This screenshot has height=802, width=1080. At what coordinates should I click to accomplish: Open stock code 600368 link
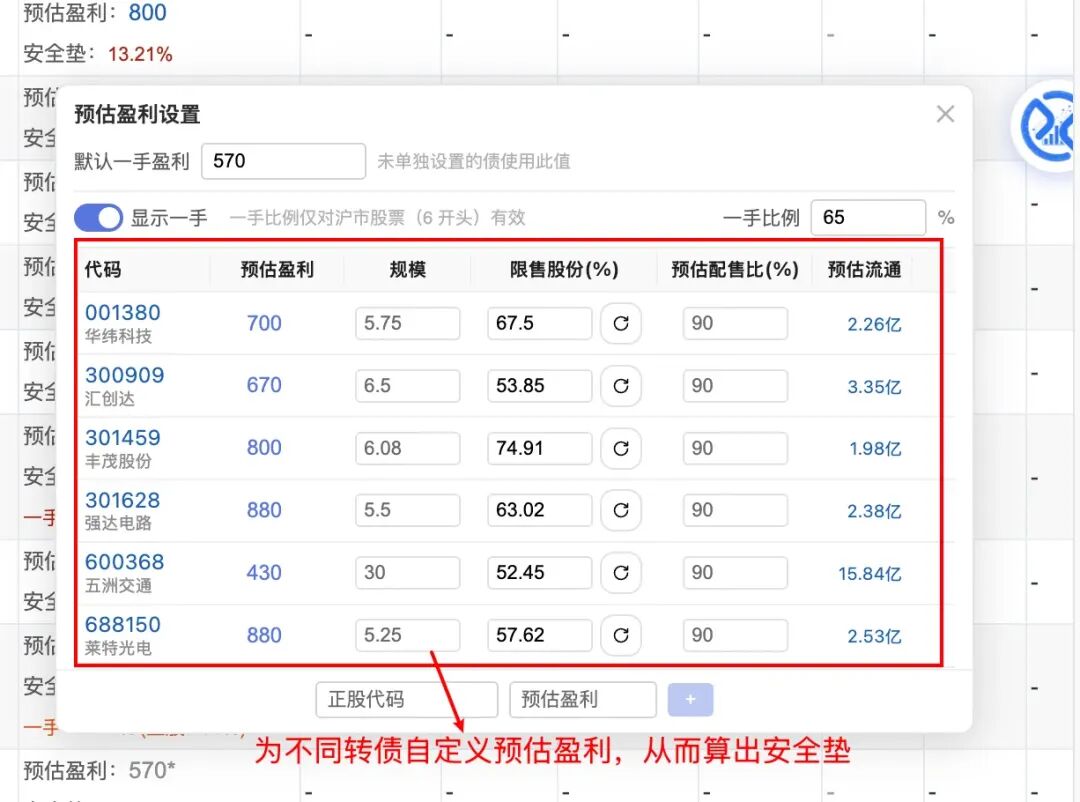click(x=125, y=562)
